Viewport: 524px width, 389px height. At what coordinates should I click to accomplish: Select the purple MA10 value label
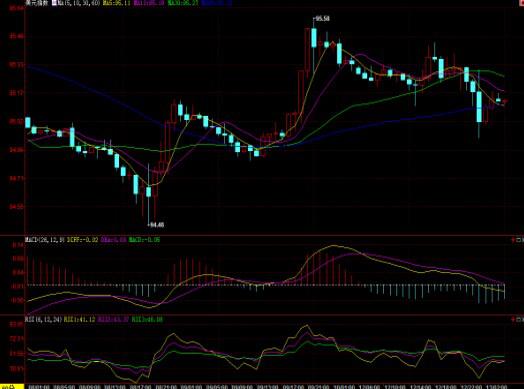coord(149,3)
